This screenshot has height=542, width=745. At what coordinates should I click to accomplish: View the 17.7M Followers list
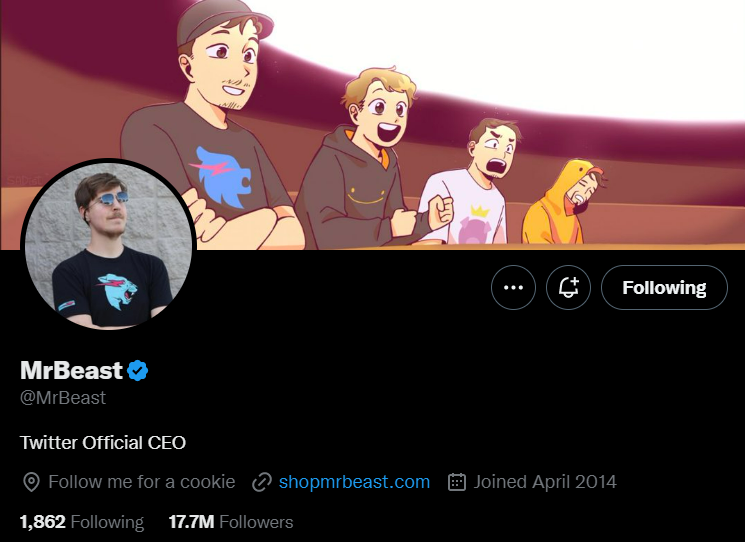(x=231, y=522)
